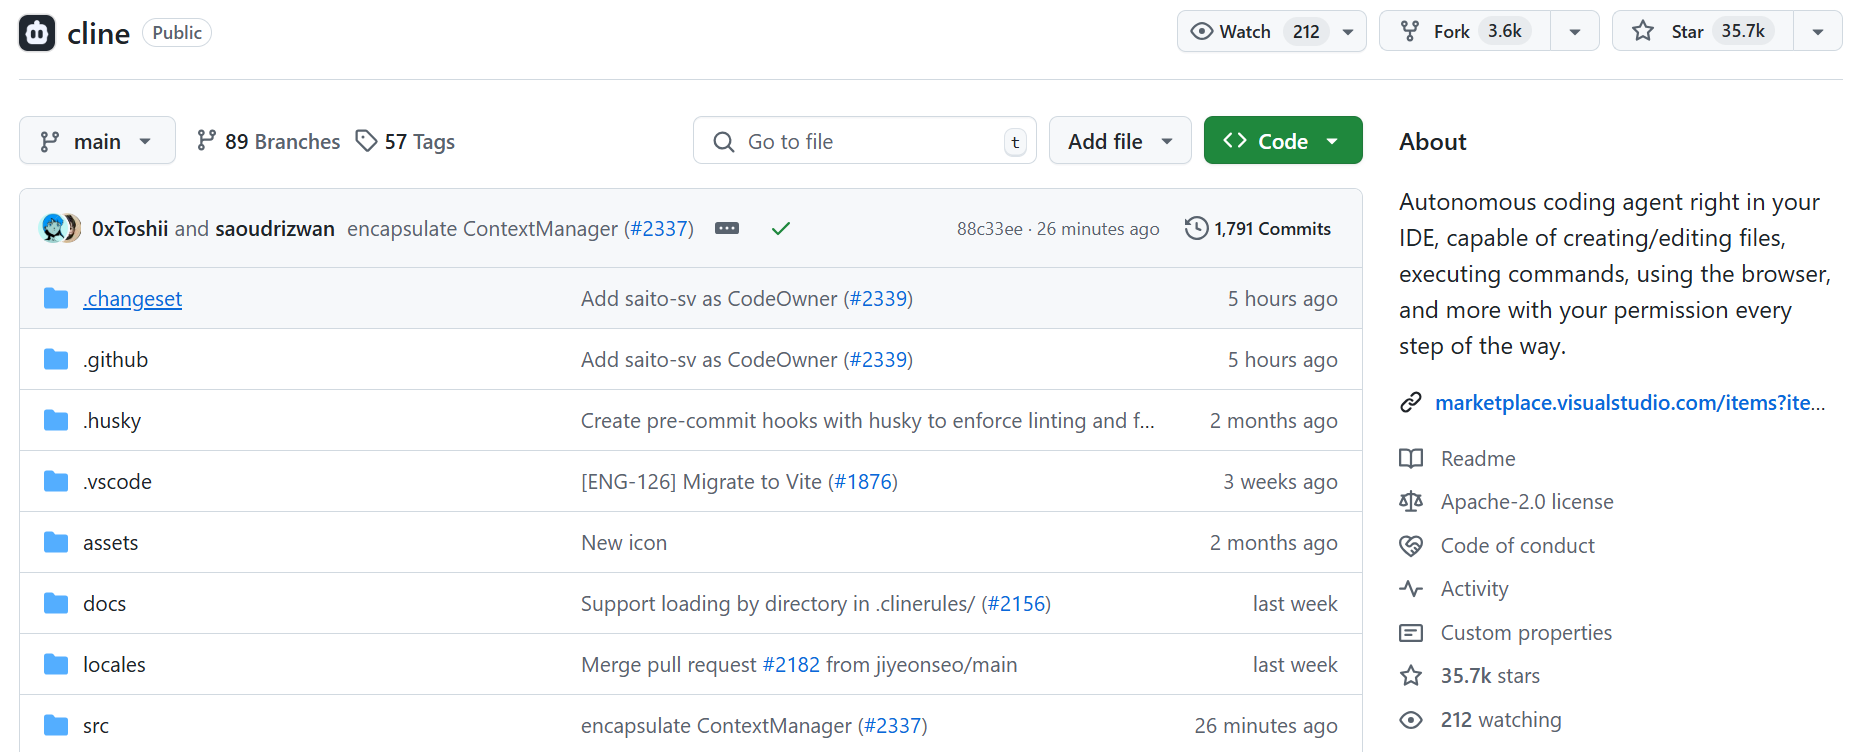Open #2339 link in .github row

(878, 360)
